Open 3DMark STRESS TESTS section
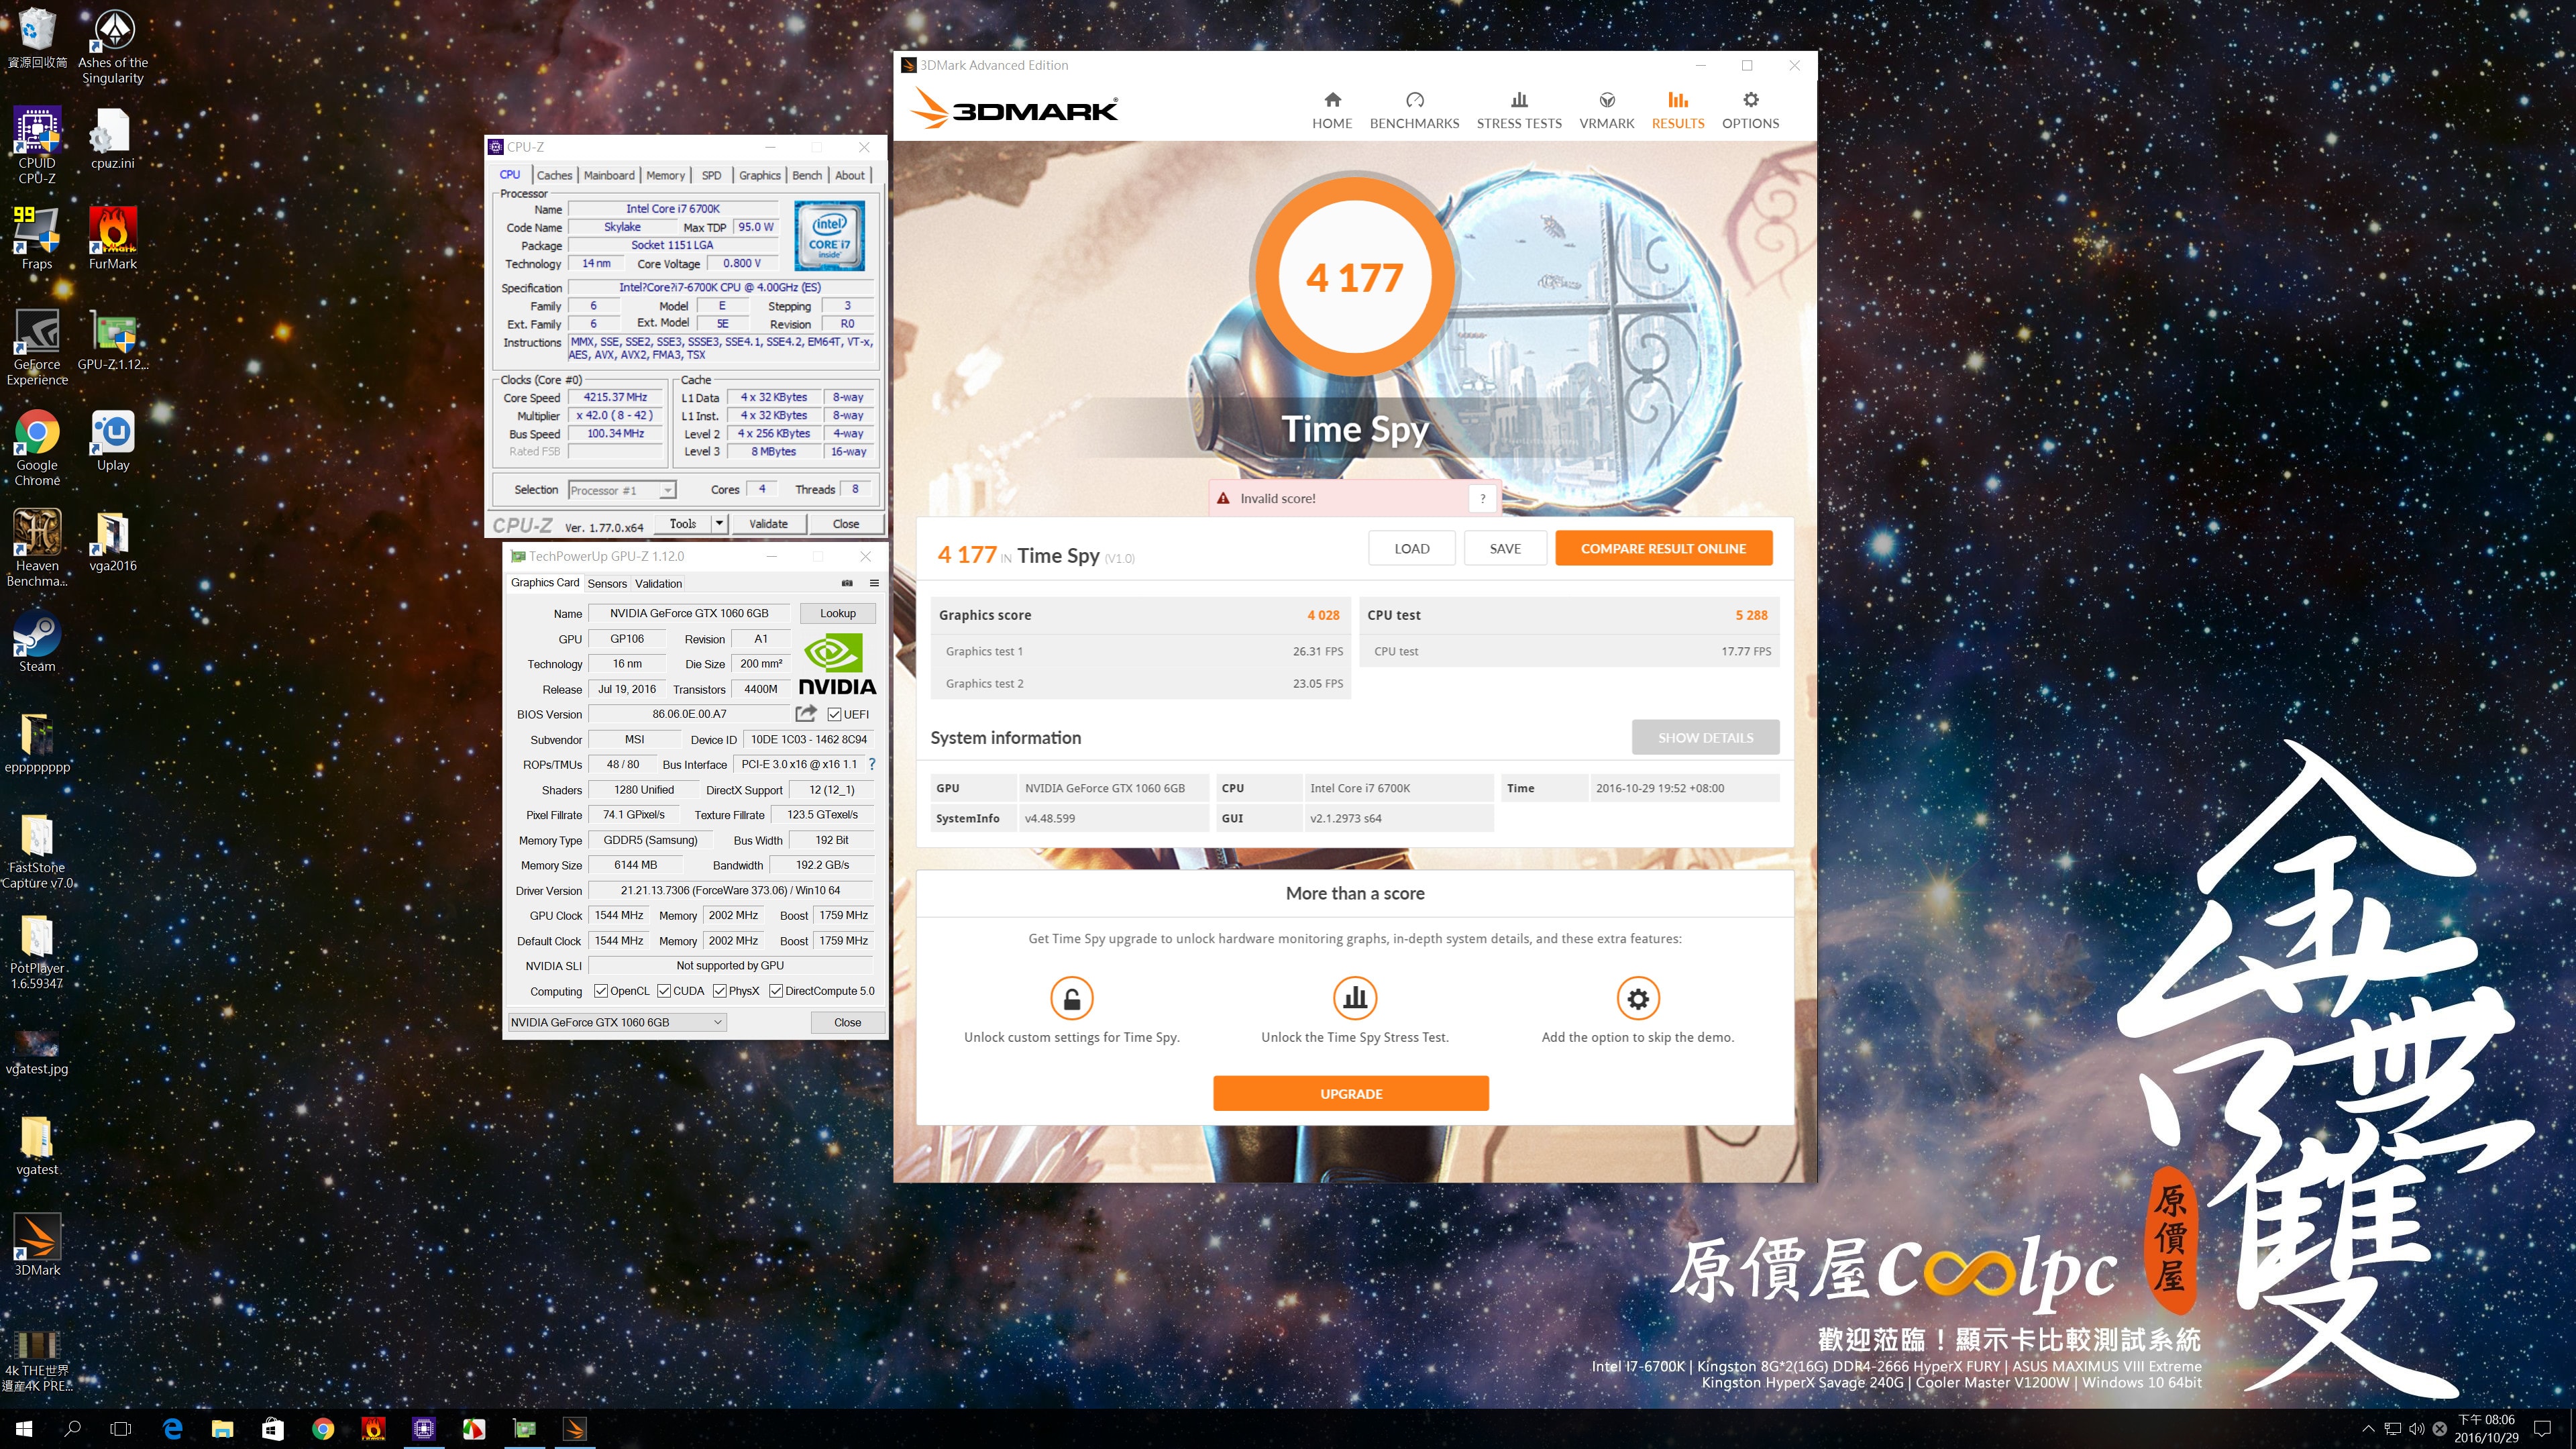Screen dimensions: 2576x1449 click(x=1518, y=110)
